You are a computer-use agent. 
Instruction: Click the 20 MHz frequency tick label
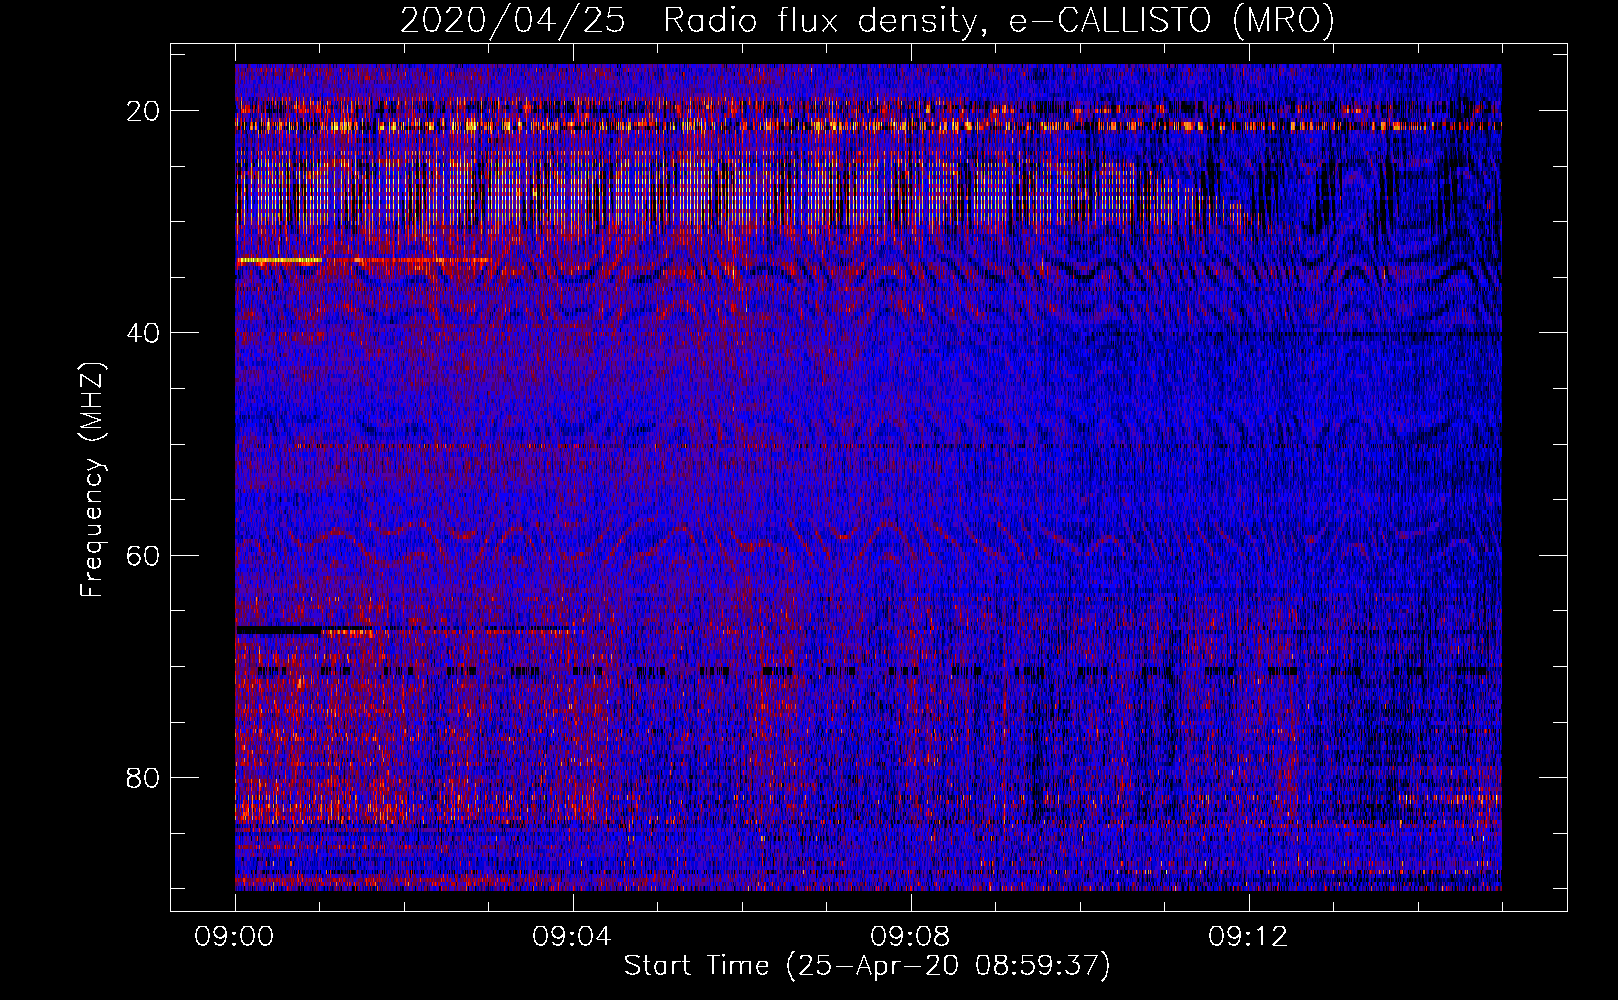click(143, 111)
